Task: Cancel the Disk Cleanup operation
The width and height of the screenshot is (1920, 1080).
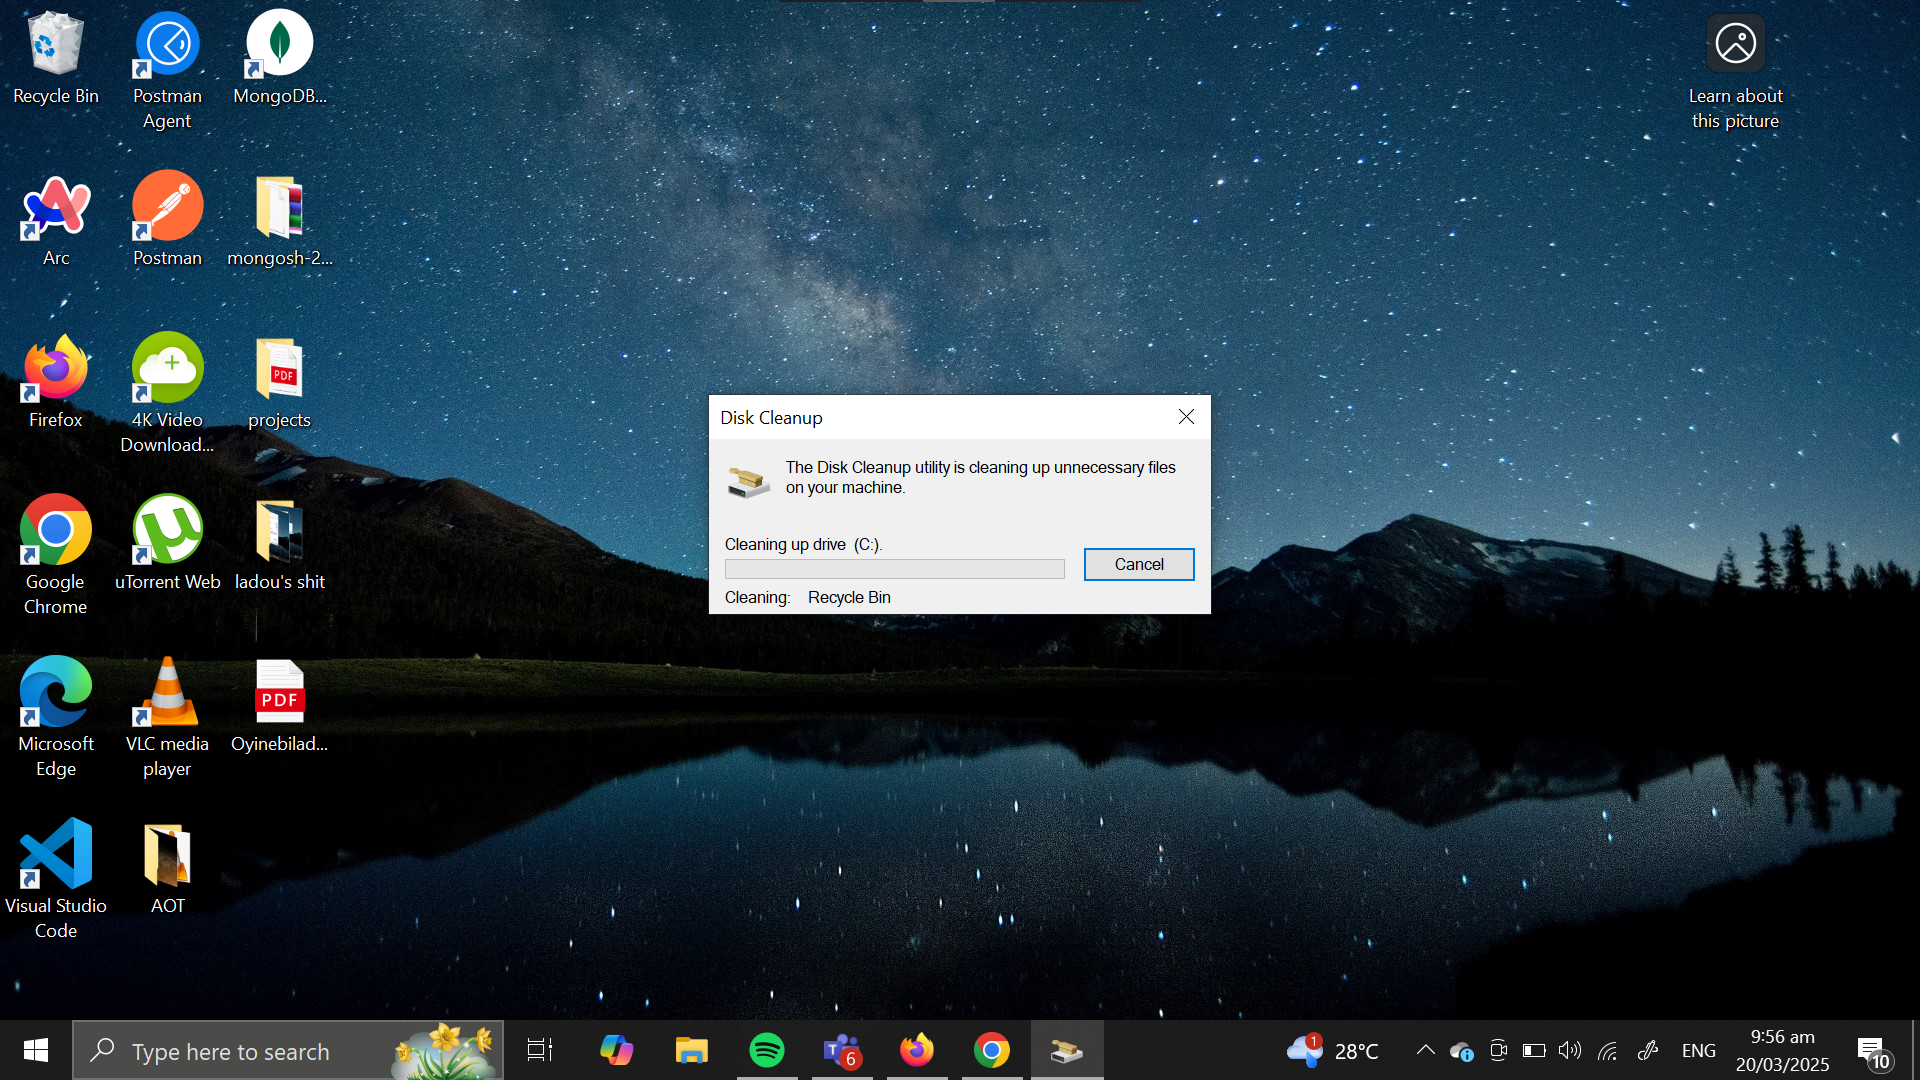Action: tap(1138, 564)
